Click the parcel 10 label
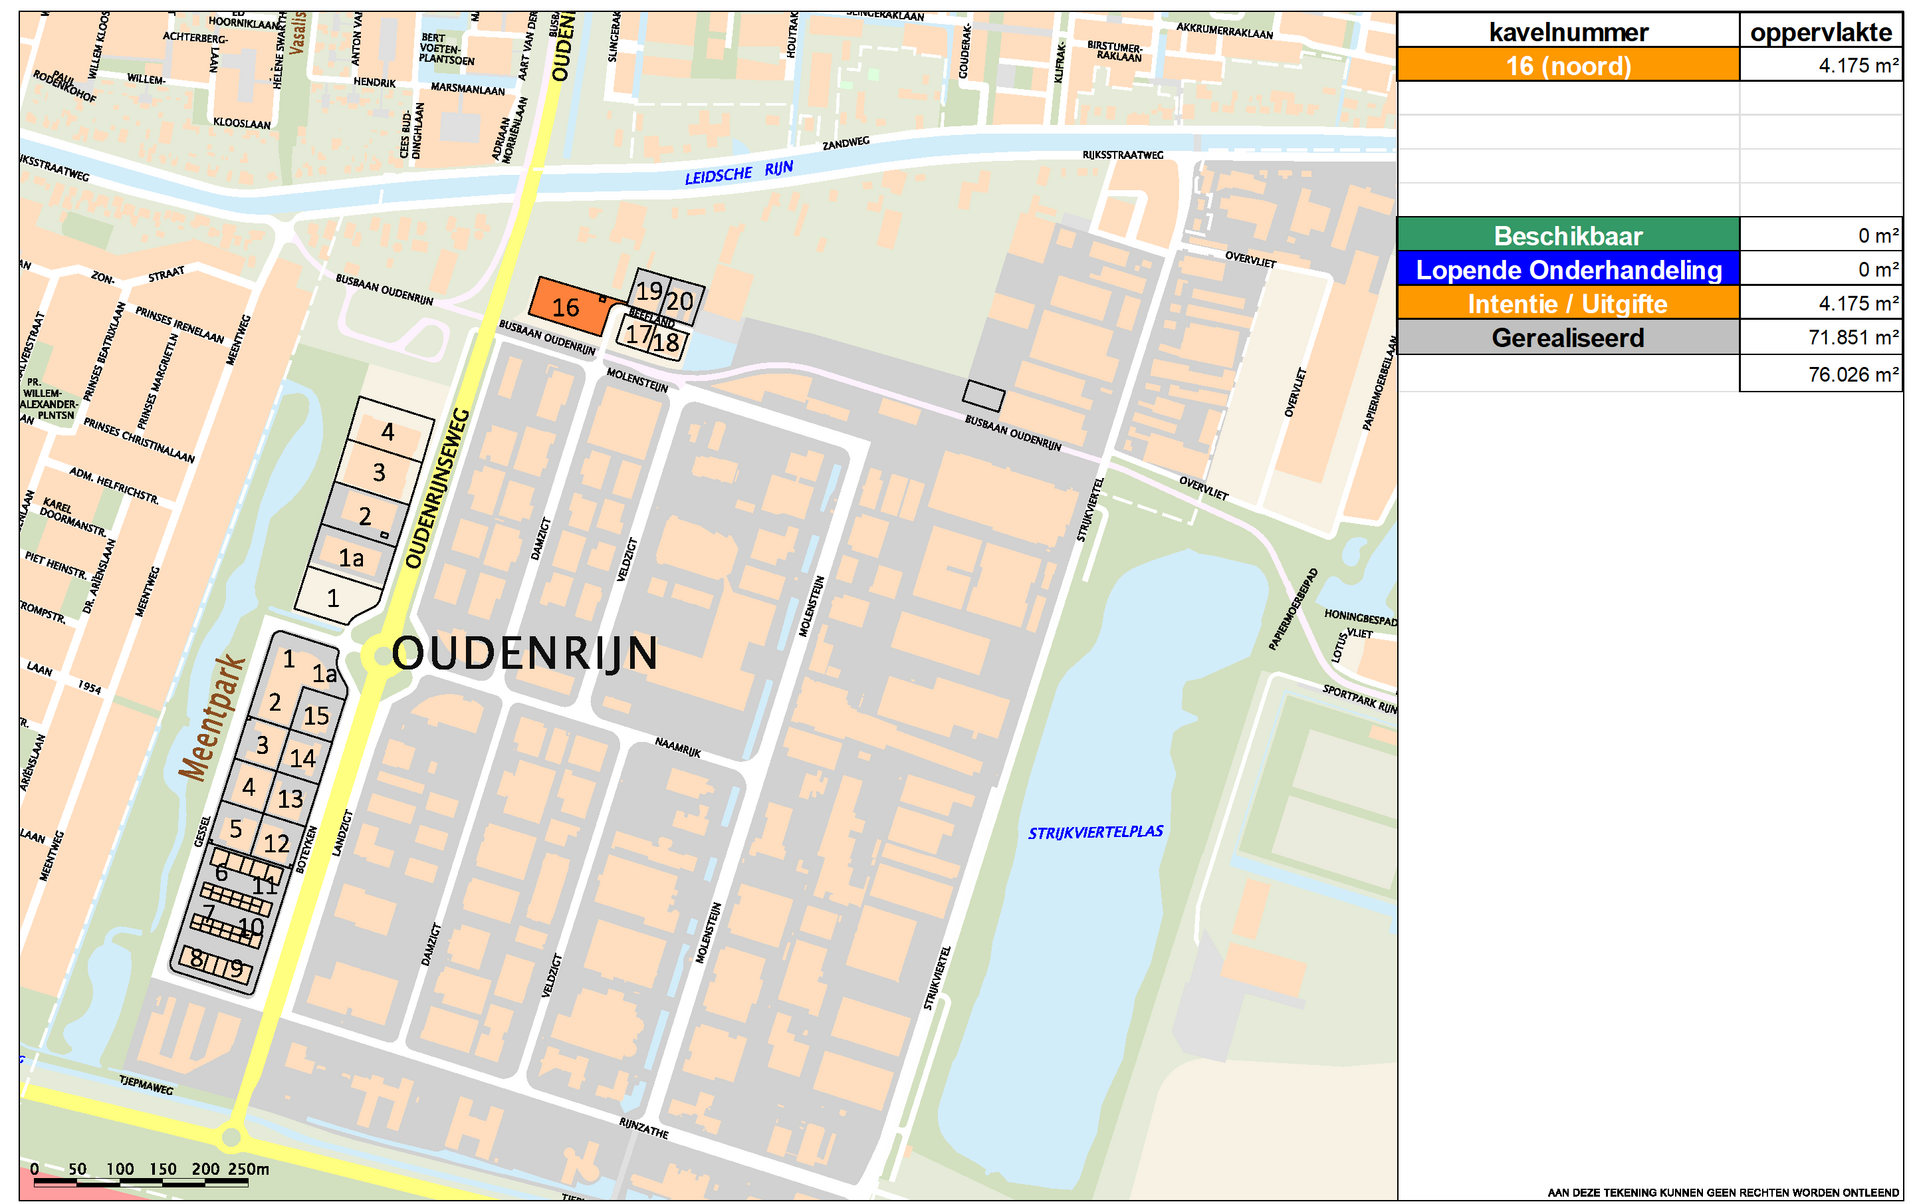1919x1204 pixels. [x=251, y=927]
